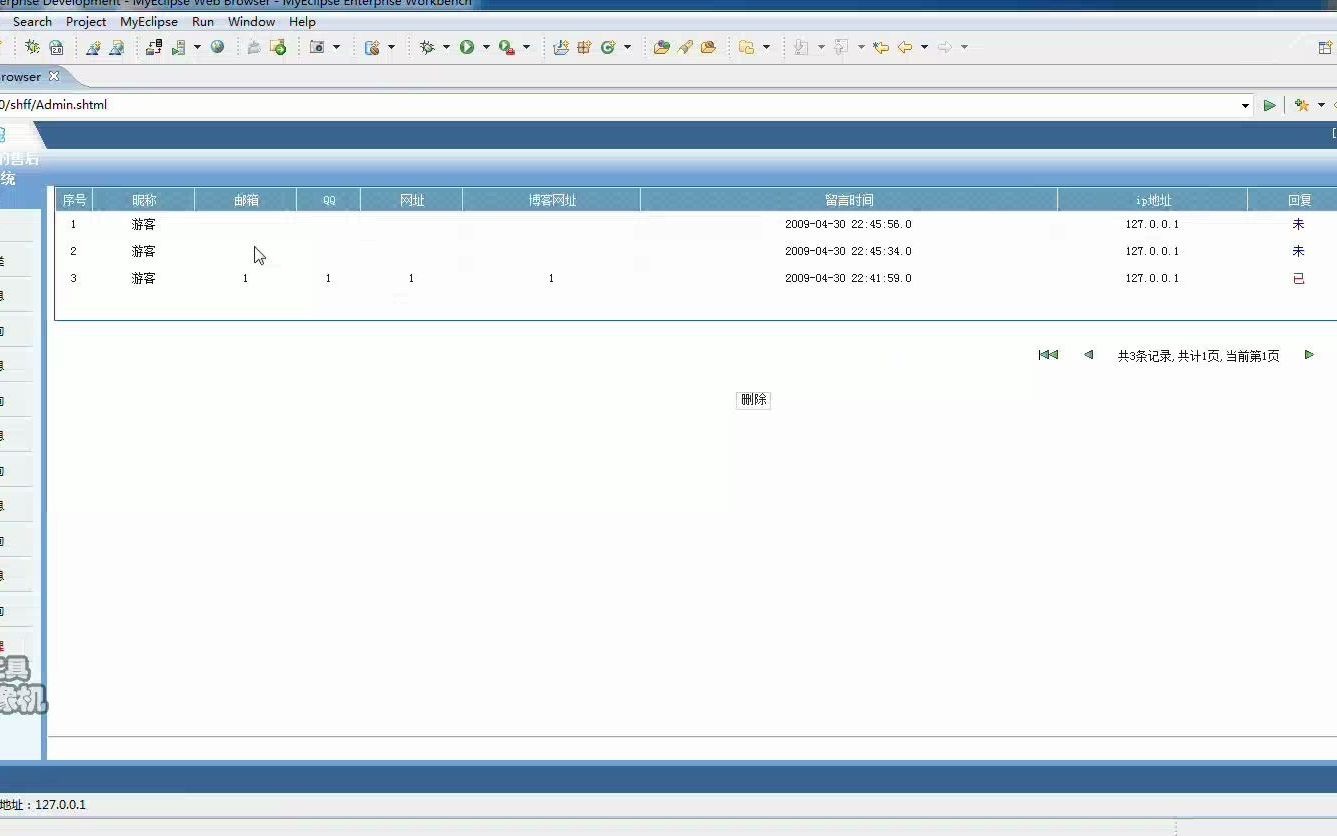Expand the run server dropdown arrow
The height and width of the screenshot is (836, 1337).
(197, 47)
